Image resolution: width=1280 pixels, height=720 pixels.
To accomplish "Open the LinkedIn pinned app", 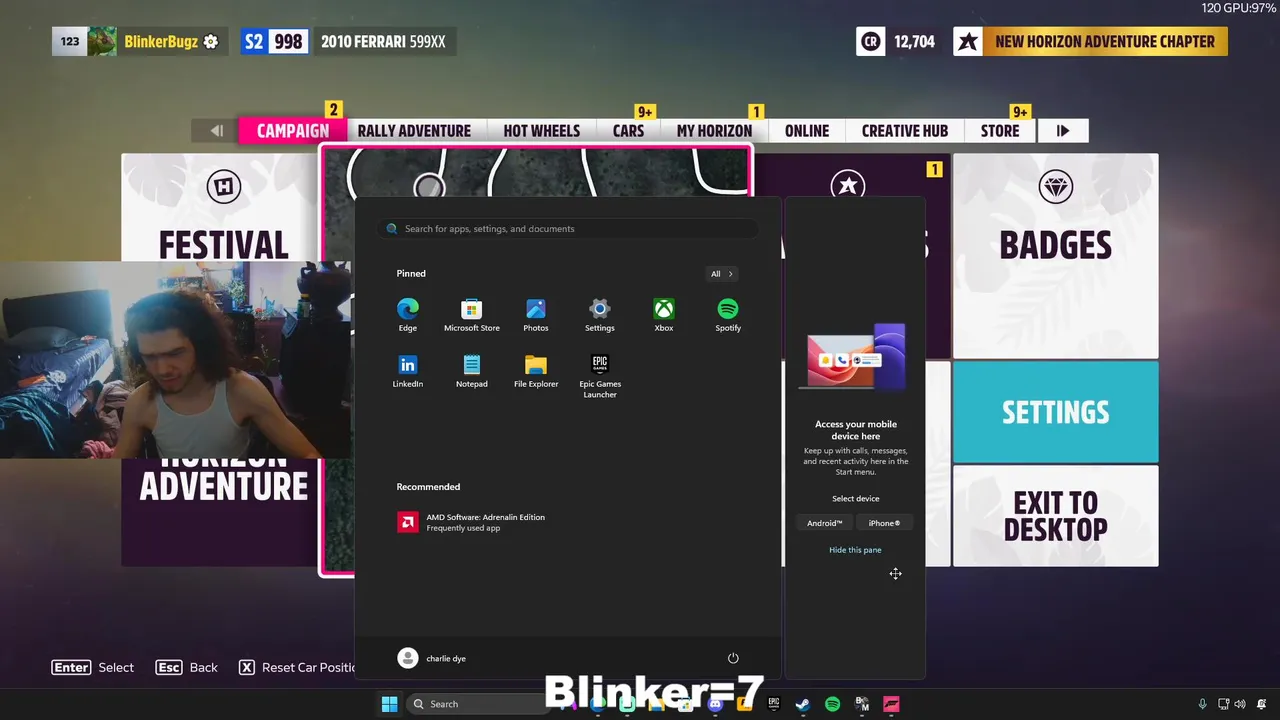I will pyautogui.click(x=407, y=370).
